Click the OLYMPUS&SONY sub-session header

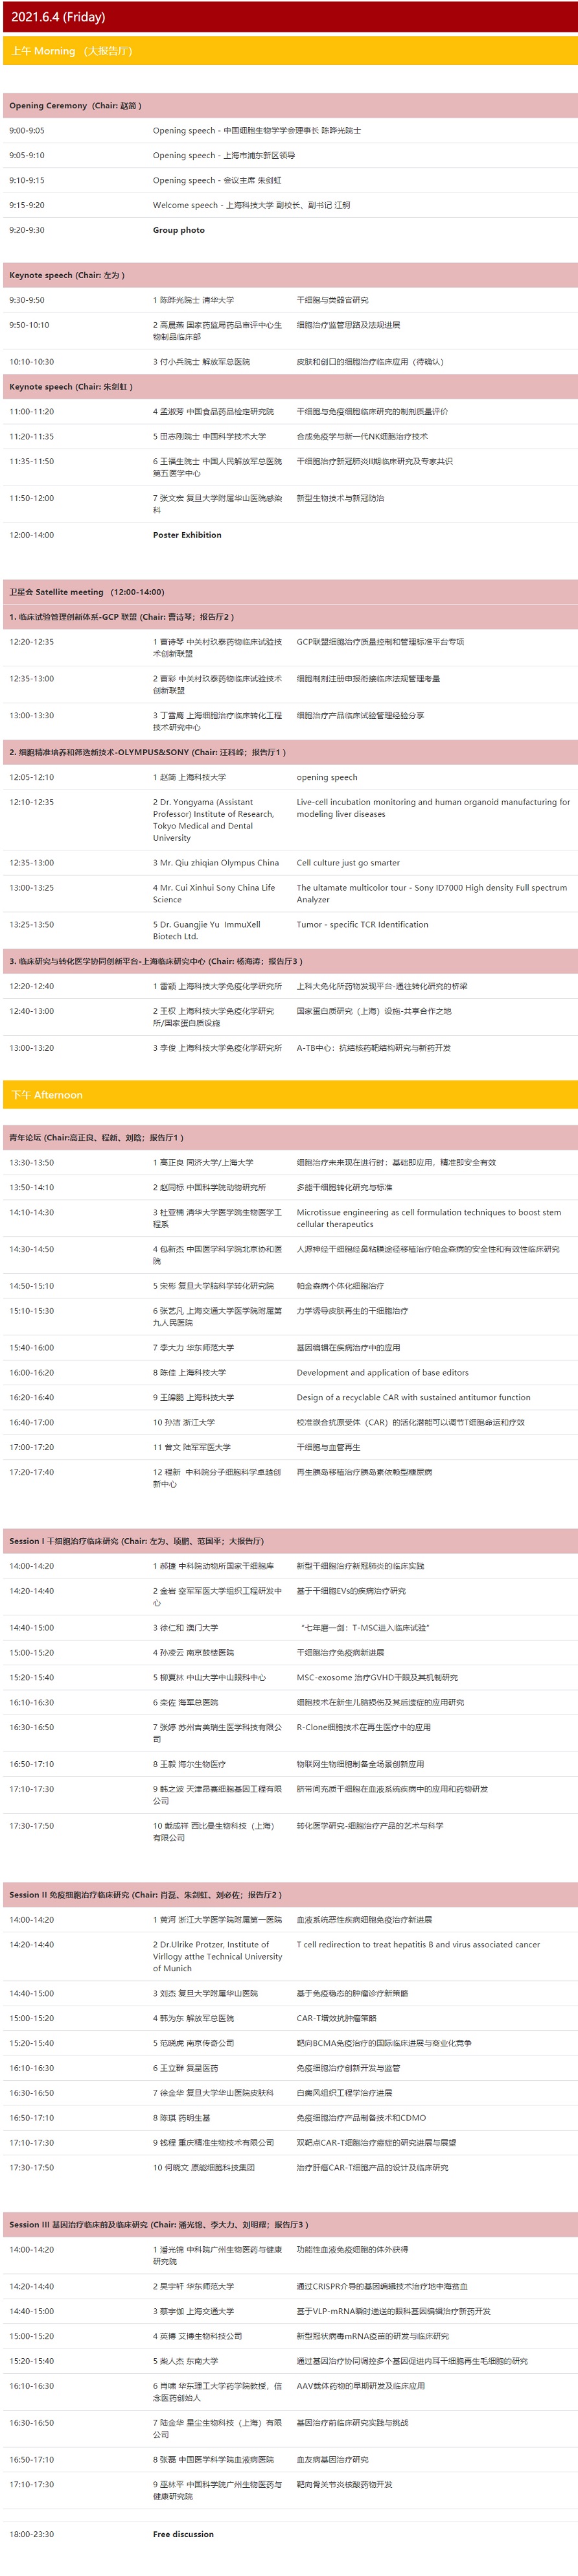pos(147,752)
